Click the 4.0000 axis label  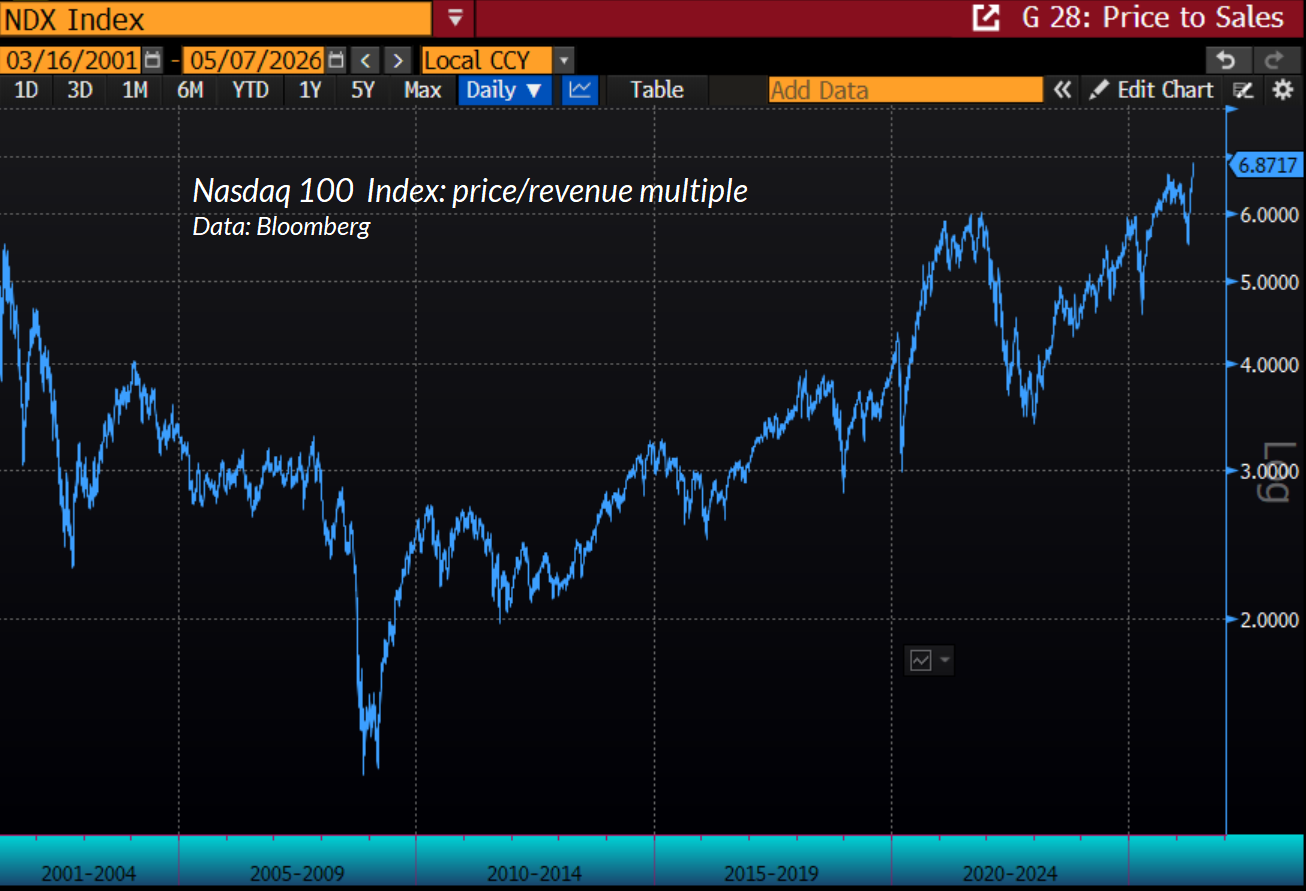(x=1269, y=365)
